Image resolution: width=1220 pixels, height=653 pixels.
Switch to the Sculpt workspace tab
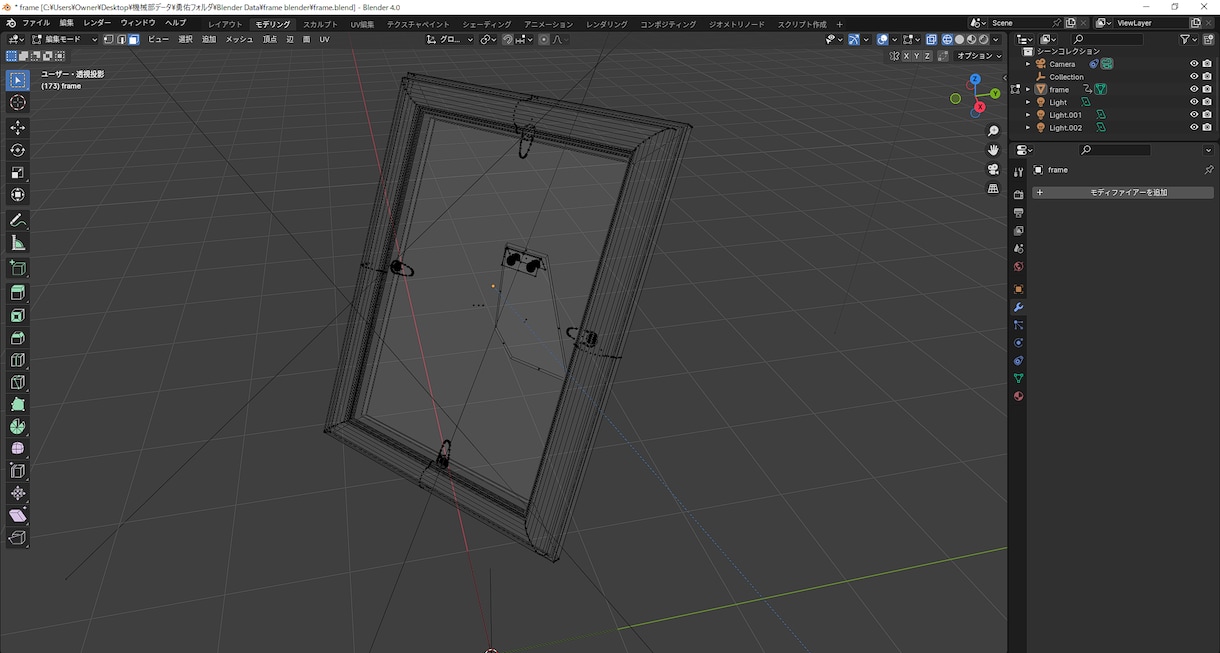point(320,23)
